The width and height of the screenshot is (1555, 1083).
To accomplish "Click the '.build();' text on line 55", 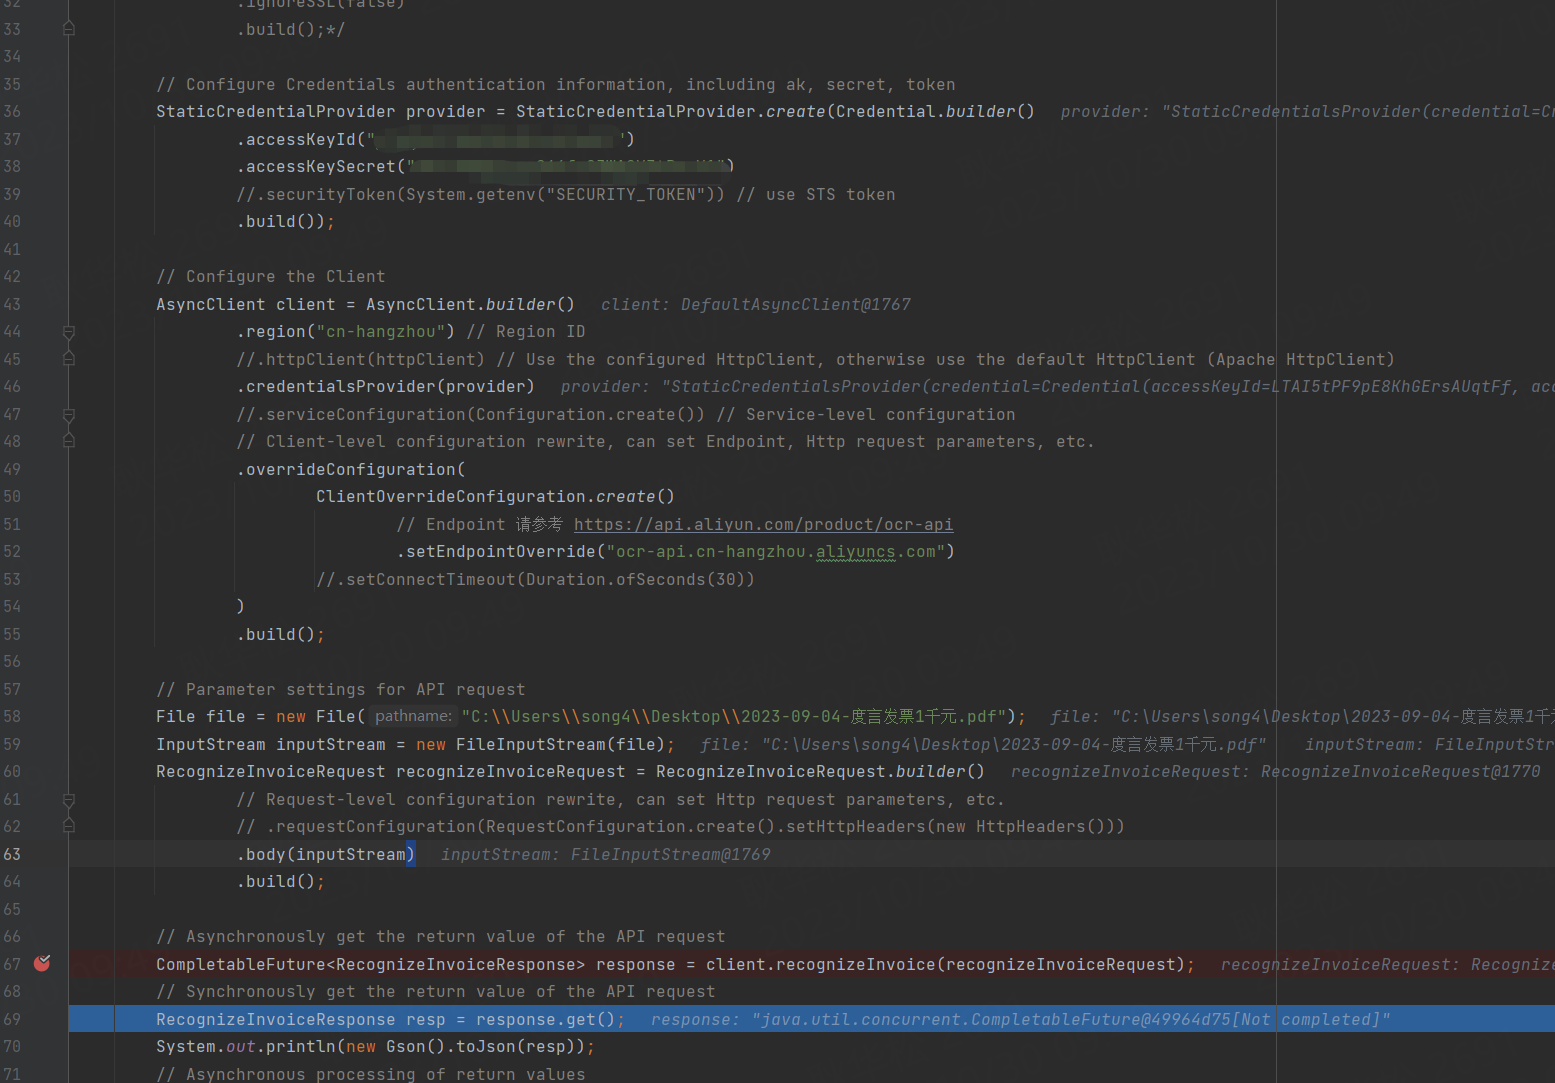I will (x=281, y=634).
